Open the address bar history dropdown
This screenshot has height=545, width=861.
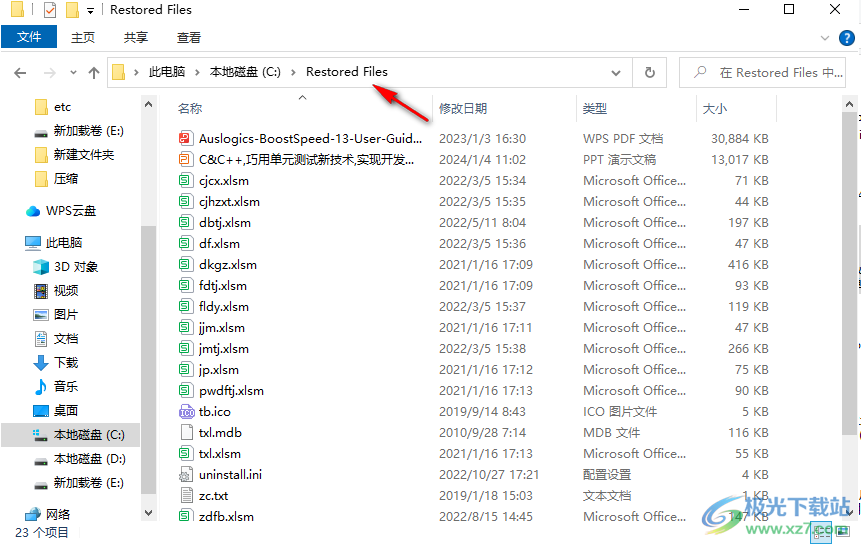617,73
